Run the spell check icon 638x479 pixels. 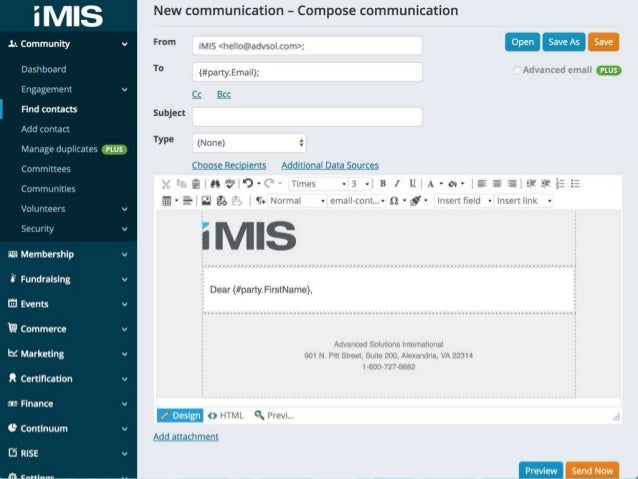[x=230, y=184]
